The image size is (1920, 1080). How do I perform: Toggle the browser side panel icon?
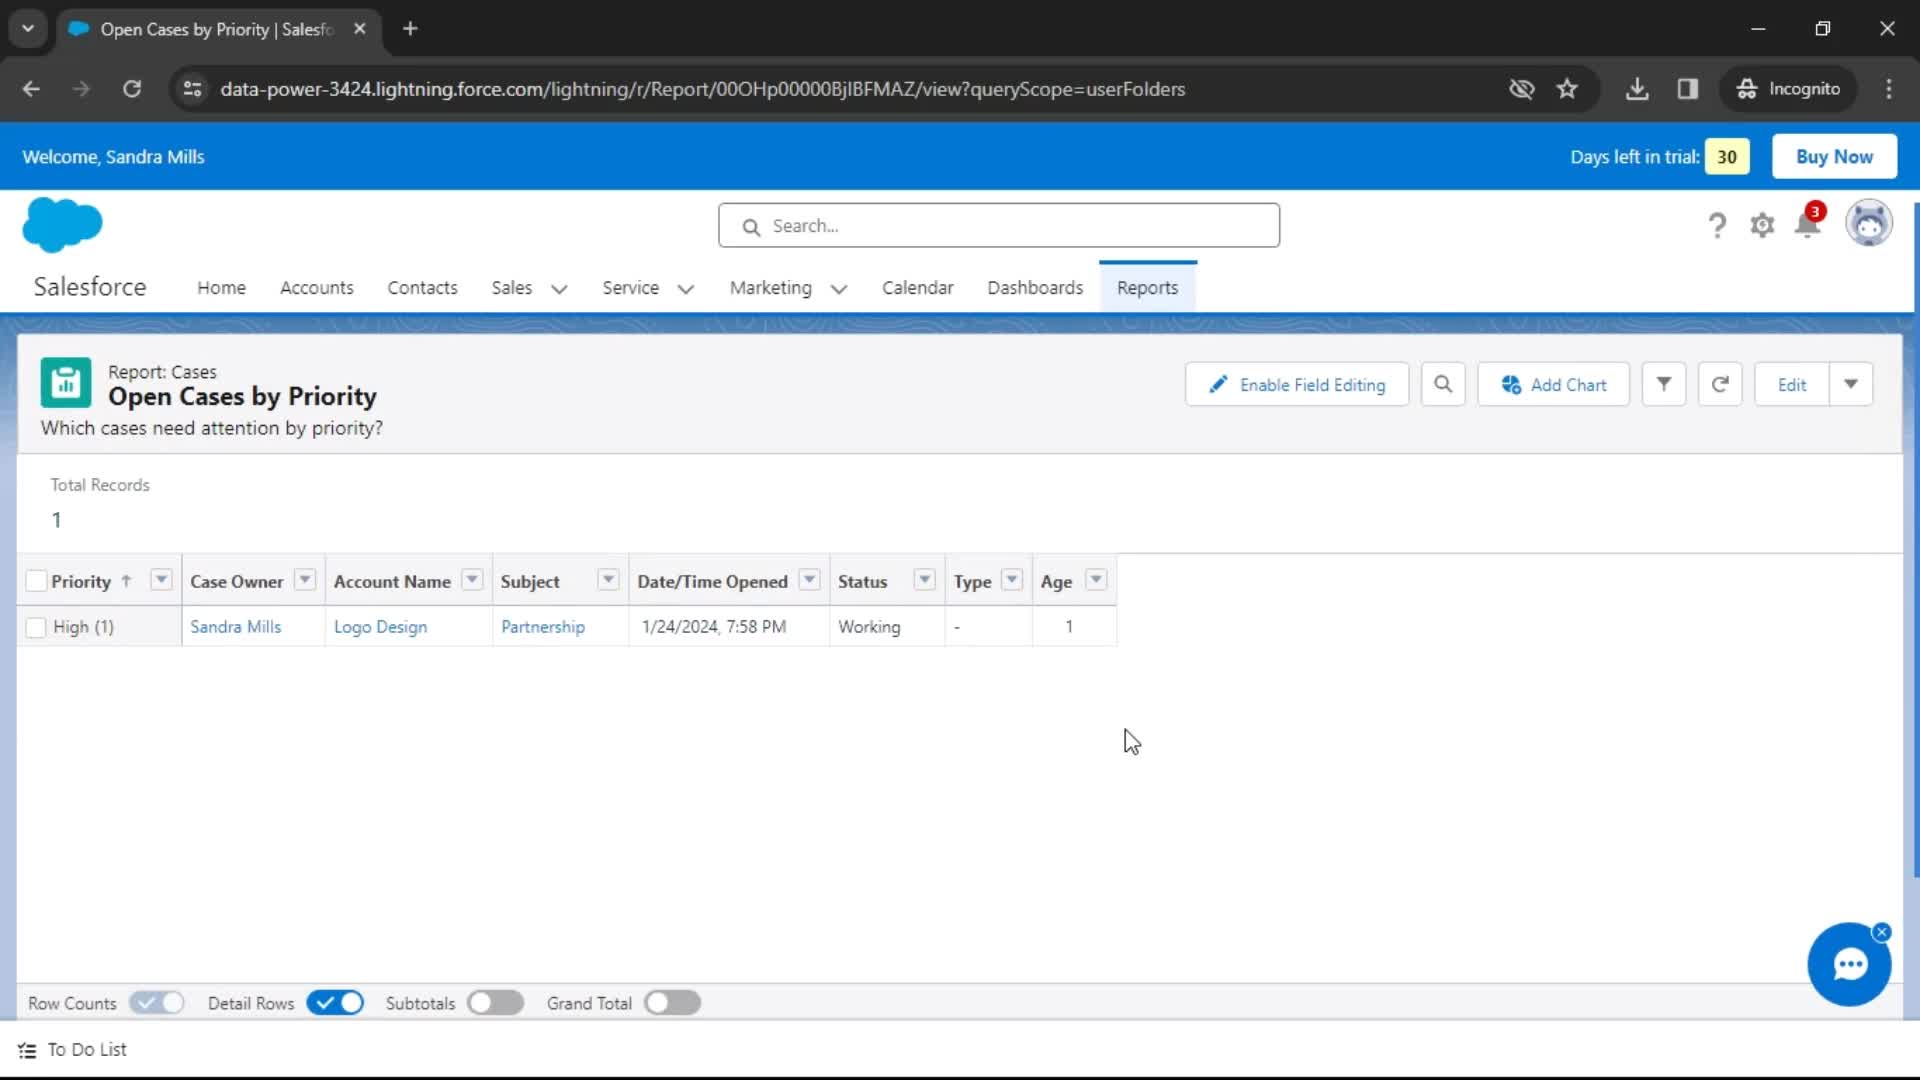[1688, 89]
